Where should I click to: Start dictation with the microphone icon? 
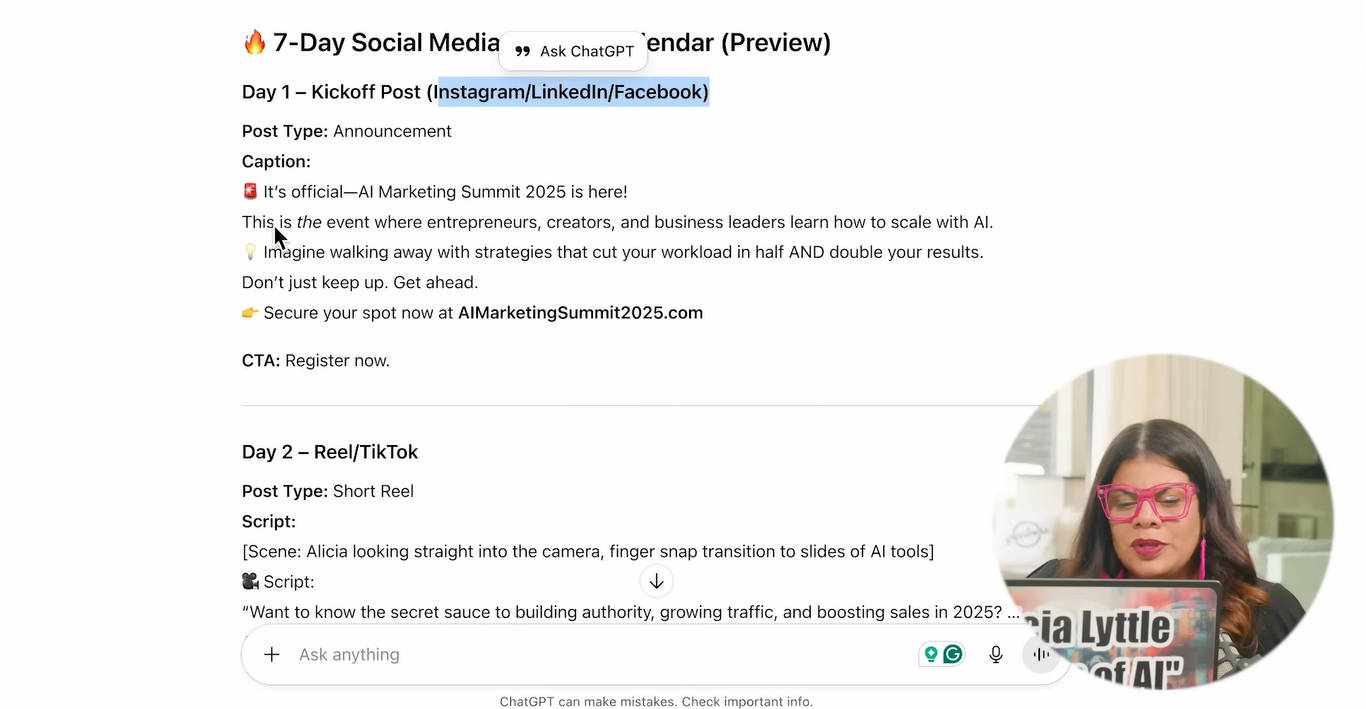click(x=996, y=655)
